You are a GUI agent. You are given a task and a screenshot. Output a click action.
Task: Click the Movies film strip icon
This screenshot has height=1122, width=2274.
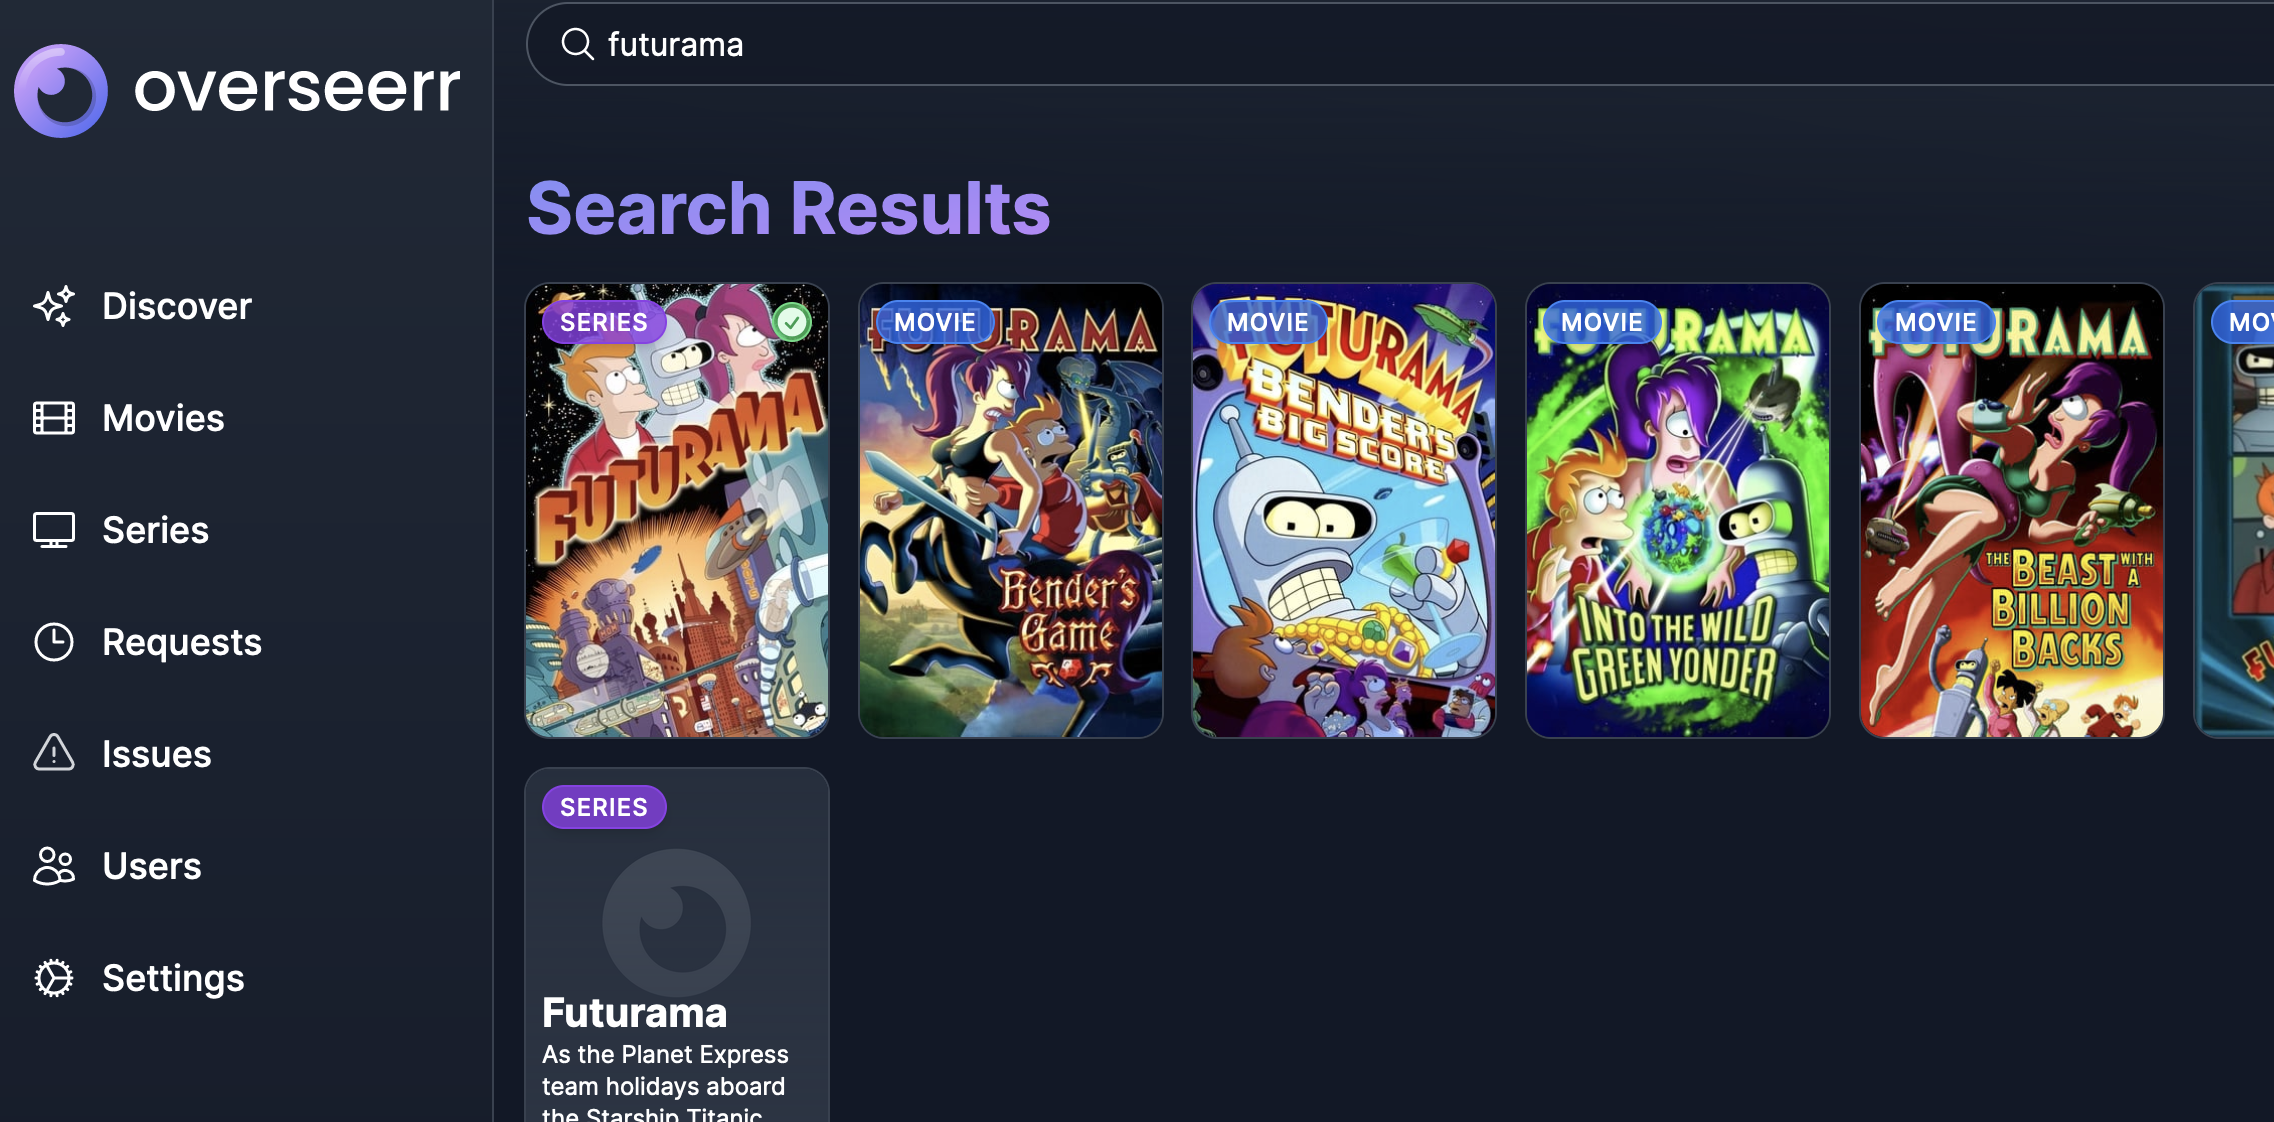coord(54,418)
